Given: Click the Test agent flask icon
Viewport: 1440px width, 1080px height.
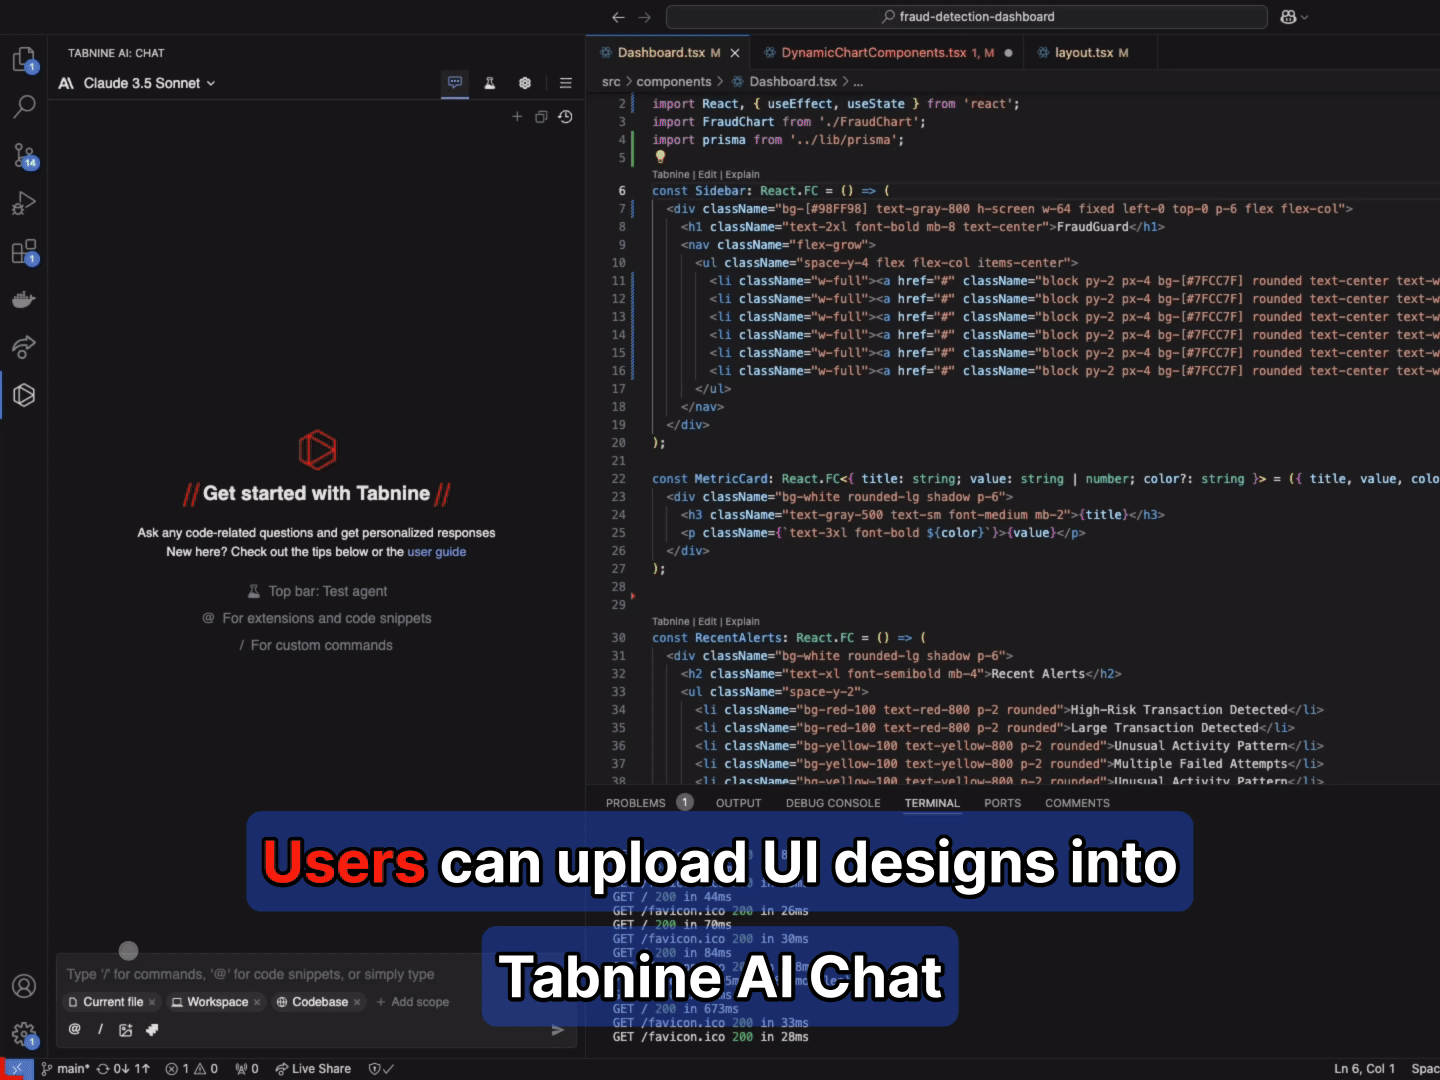Looking at the screenshot, I should click(x=490, y=83).
